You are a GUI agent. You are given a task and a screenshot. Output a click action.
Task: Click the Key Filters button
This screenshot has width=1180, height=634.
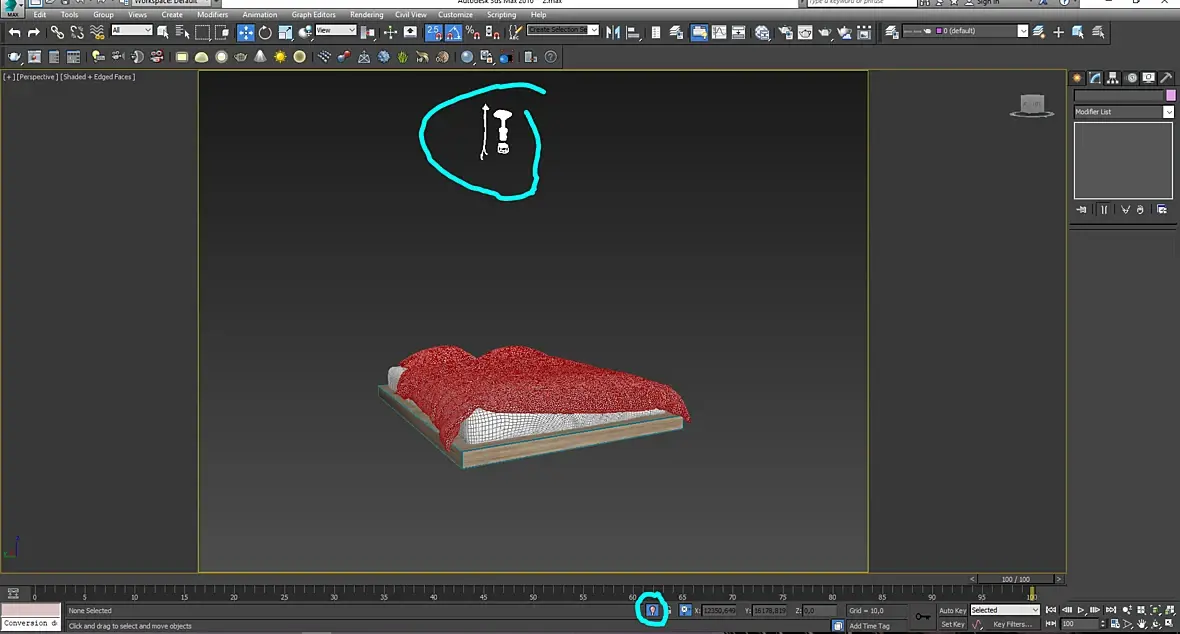pos(1012,624)
